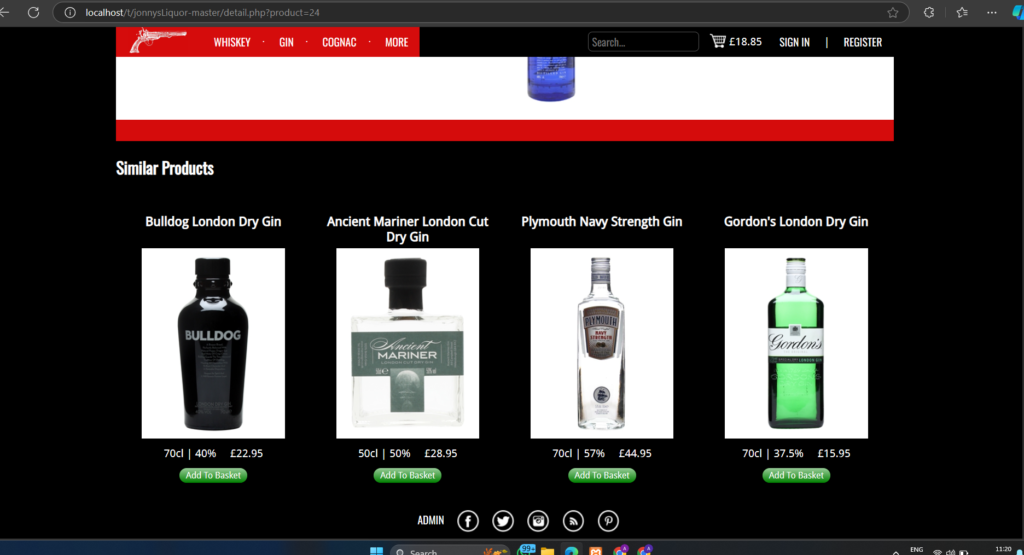Viewport: 1024px width, 555px height.
Task: Select the £22.95 Bulldog price
Action: [246, 453]
